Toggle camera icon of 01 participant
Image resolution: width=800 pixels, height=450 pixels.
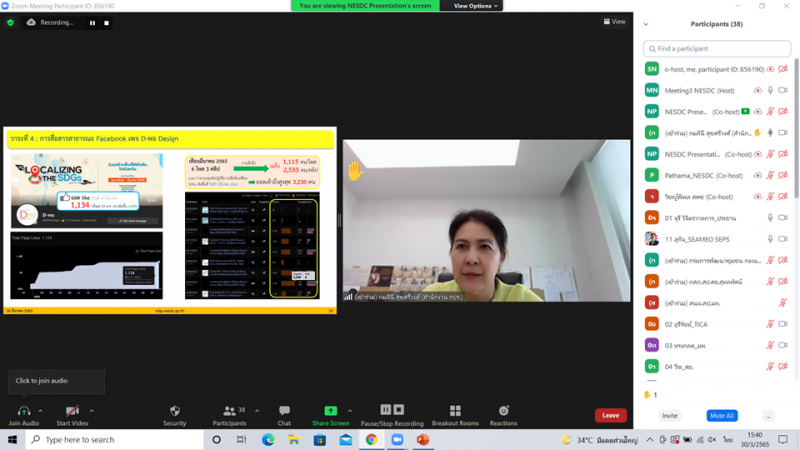(x=783, y=218)
